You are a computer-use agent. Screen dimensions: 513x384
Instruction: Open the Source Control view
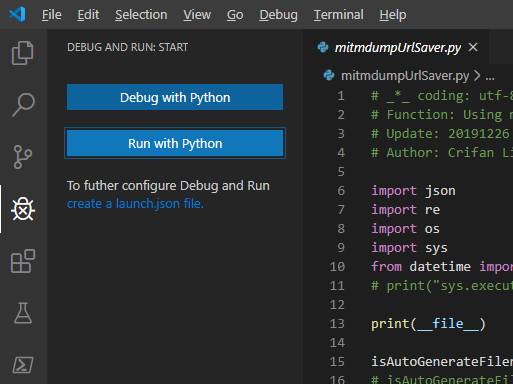(23, 157)
